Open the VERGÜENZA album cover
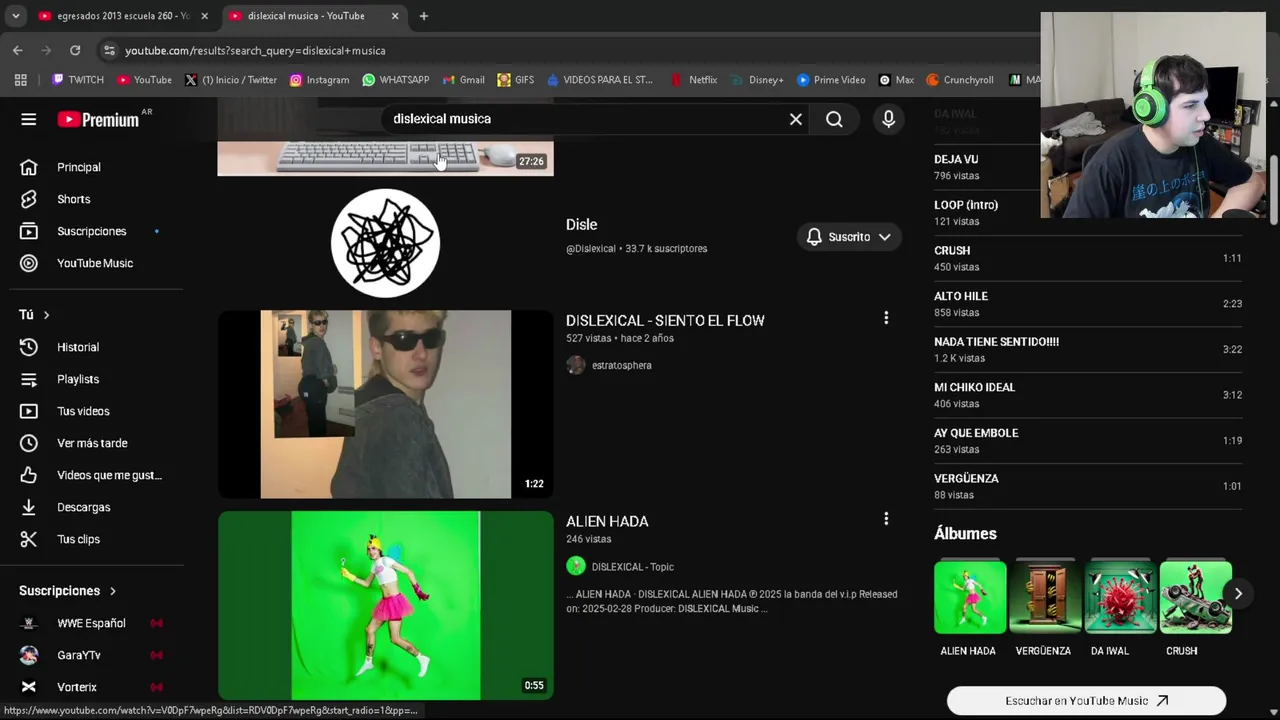Viewport: 1280px width, 720px height. pyautogui.click(x=1045, y=597)
